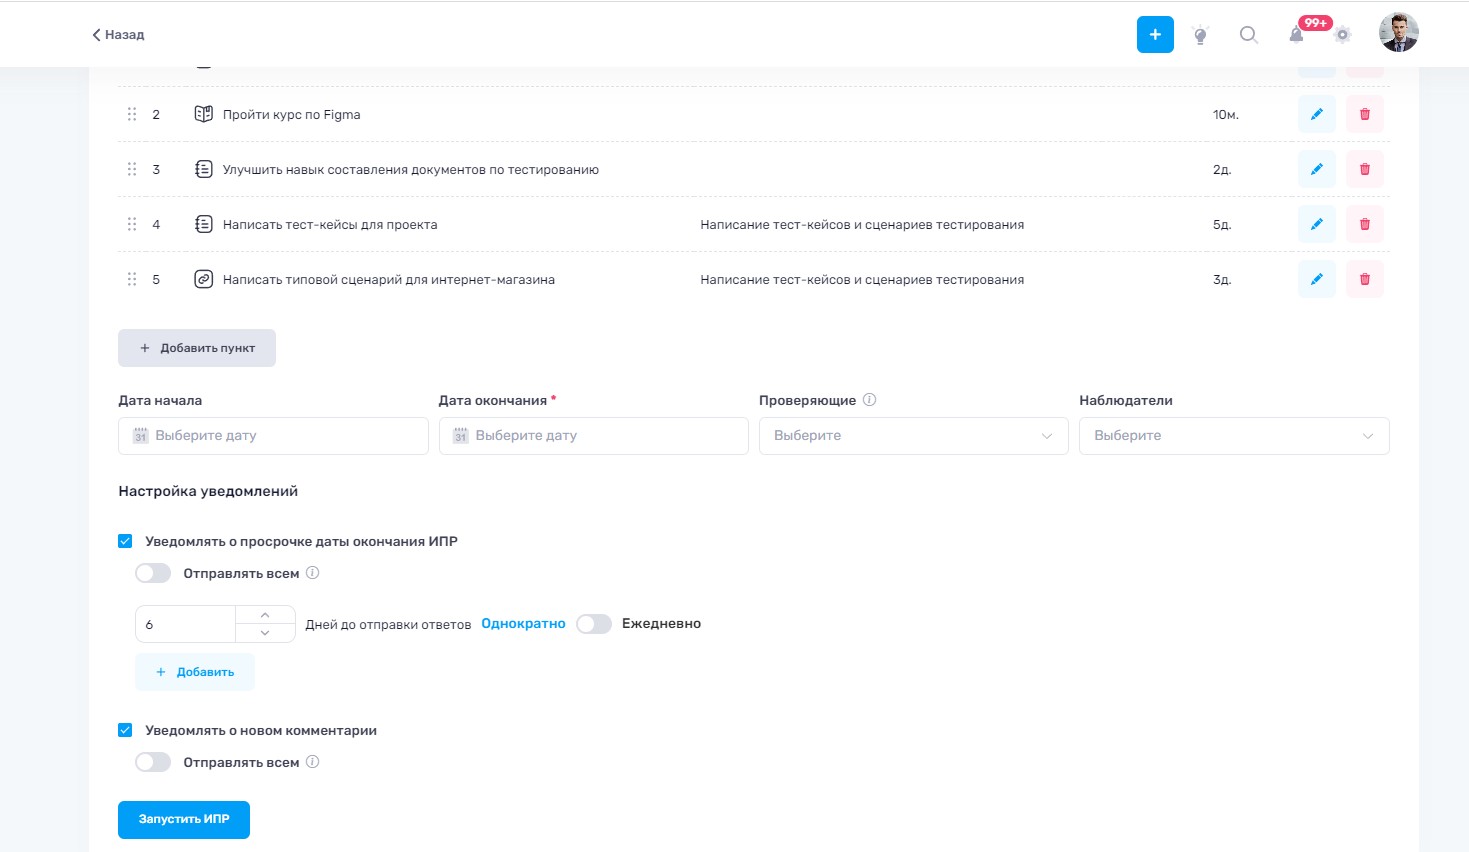Toggle the Однократно/Ежедневно switch

(x=593, y=624)
